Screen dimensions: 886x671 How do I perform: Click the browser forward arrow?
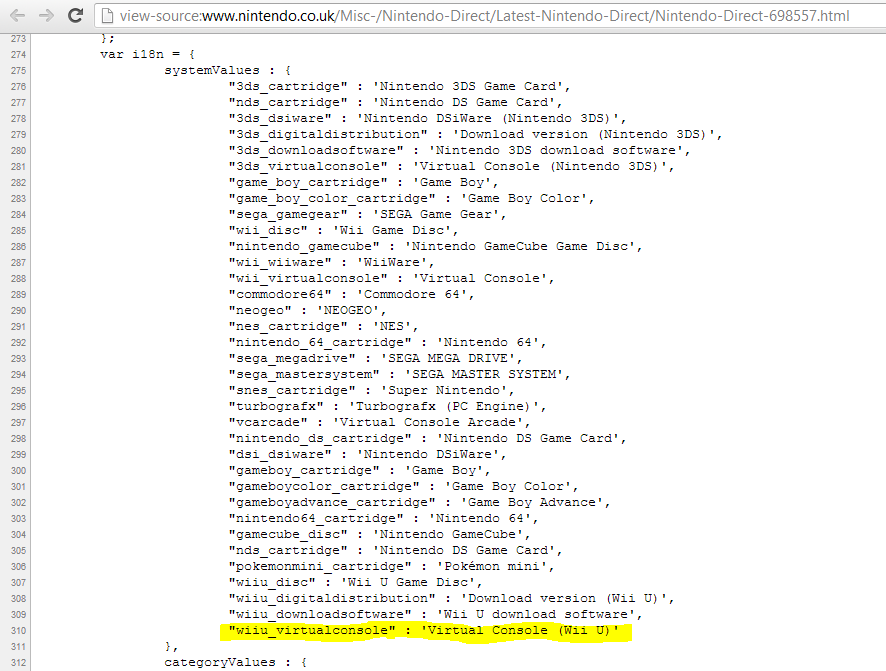coord(46,16)
